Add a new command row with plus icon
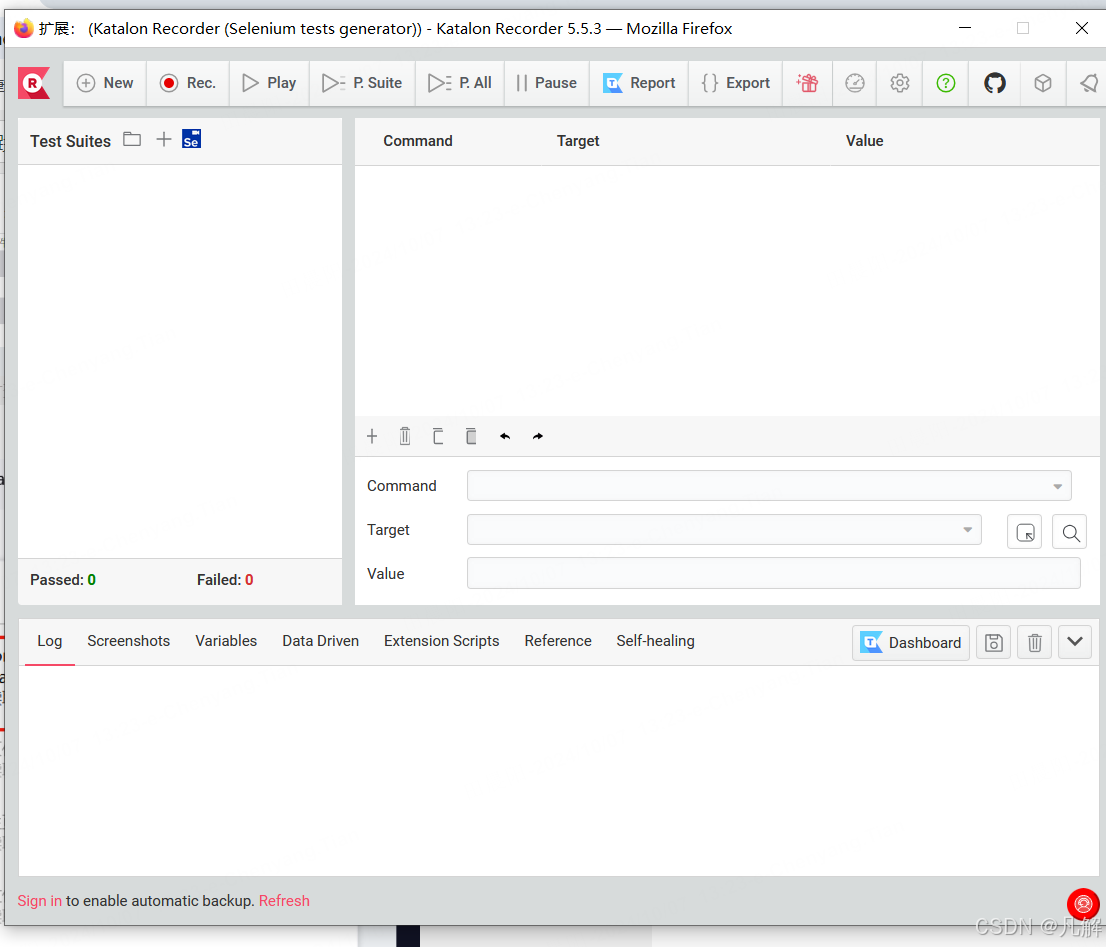Viewport: 1106px width, 947px height. point(372,436)
